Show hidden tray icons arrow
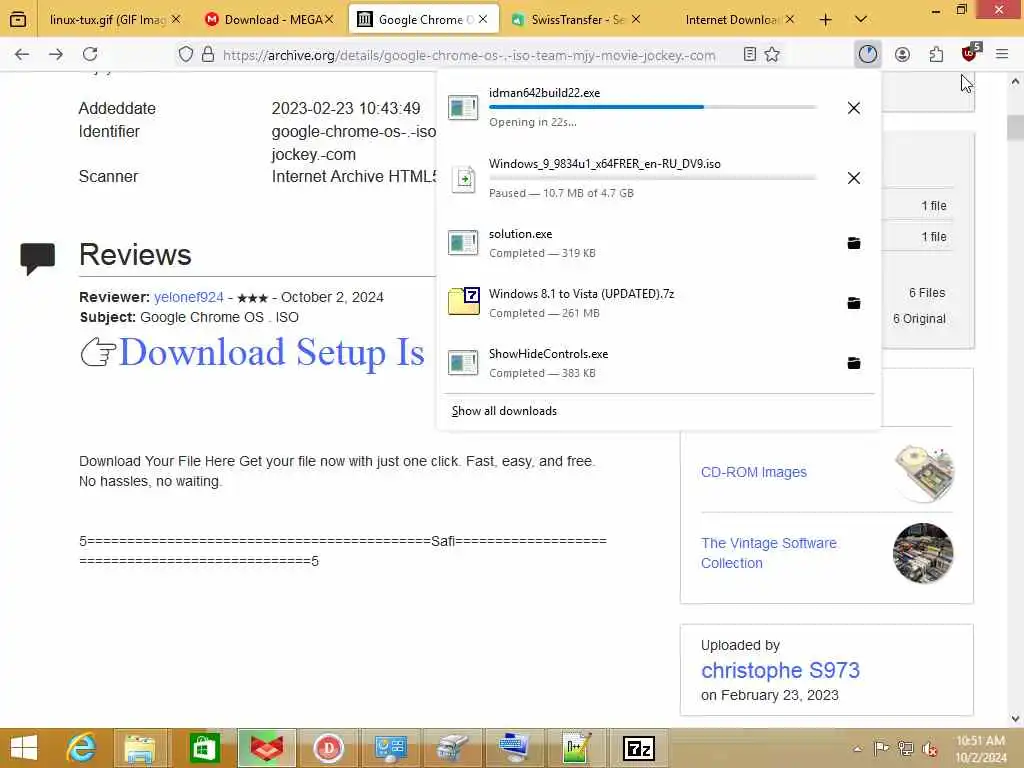 click(857, 748)
